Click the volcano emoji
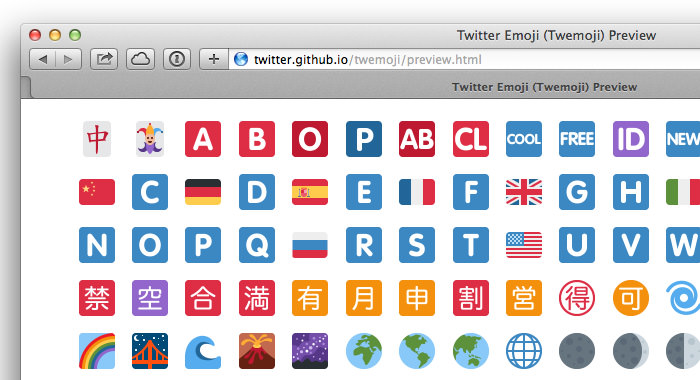The width and height of the screenshot is (700, 380). point(257,351)
